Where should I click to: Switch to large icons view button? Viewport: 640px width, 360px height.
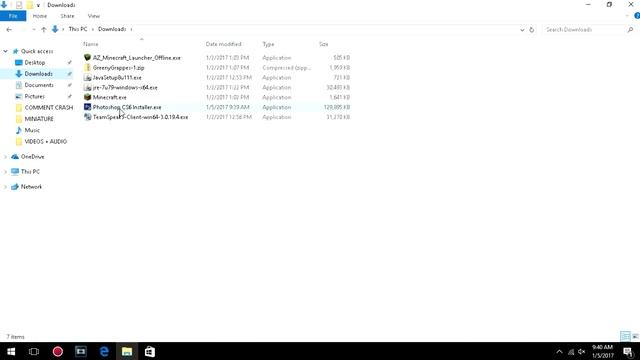coord(635,336)
